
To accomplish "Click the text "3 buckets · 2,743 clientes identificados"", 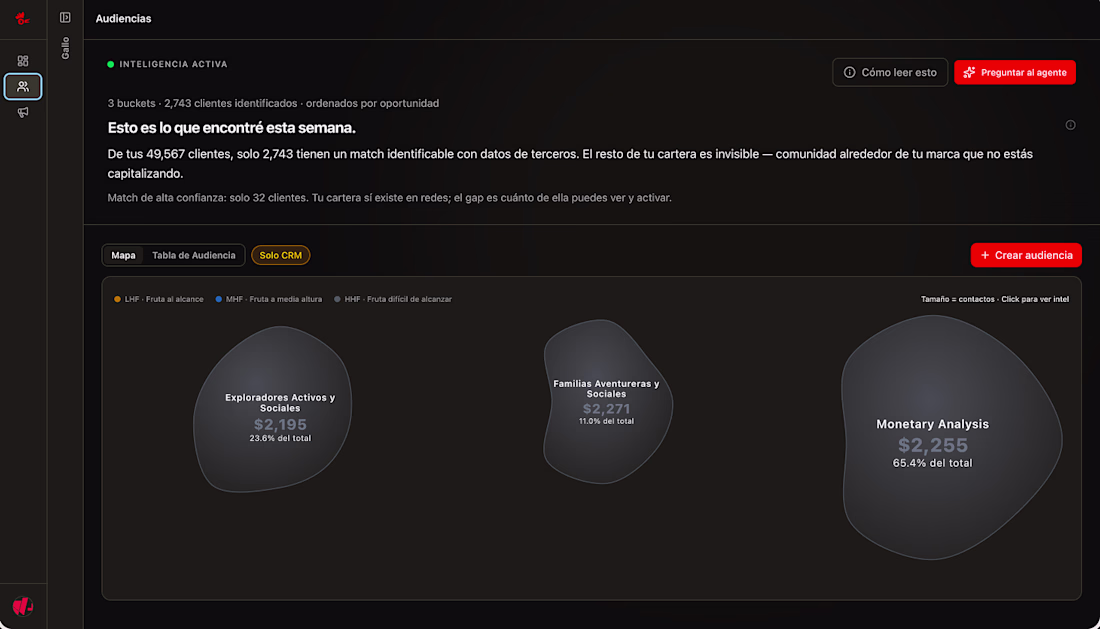I will [202, 103].
